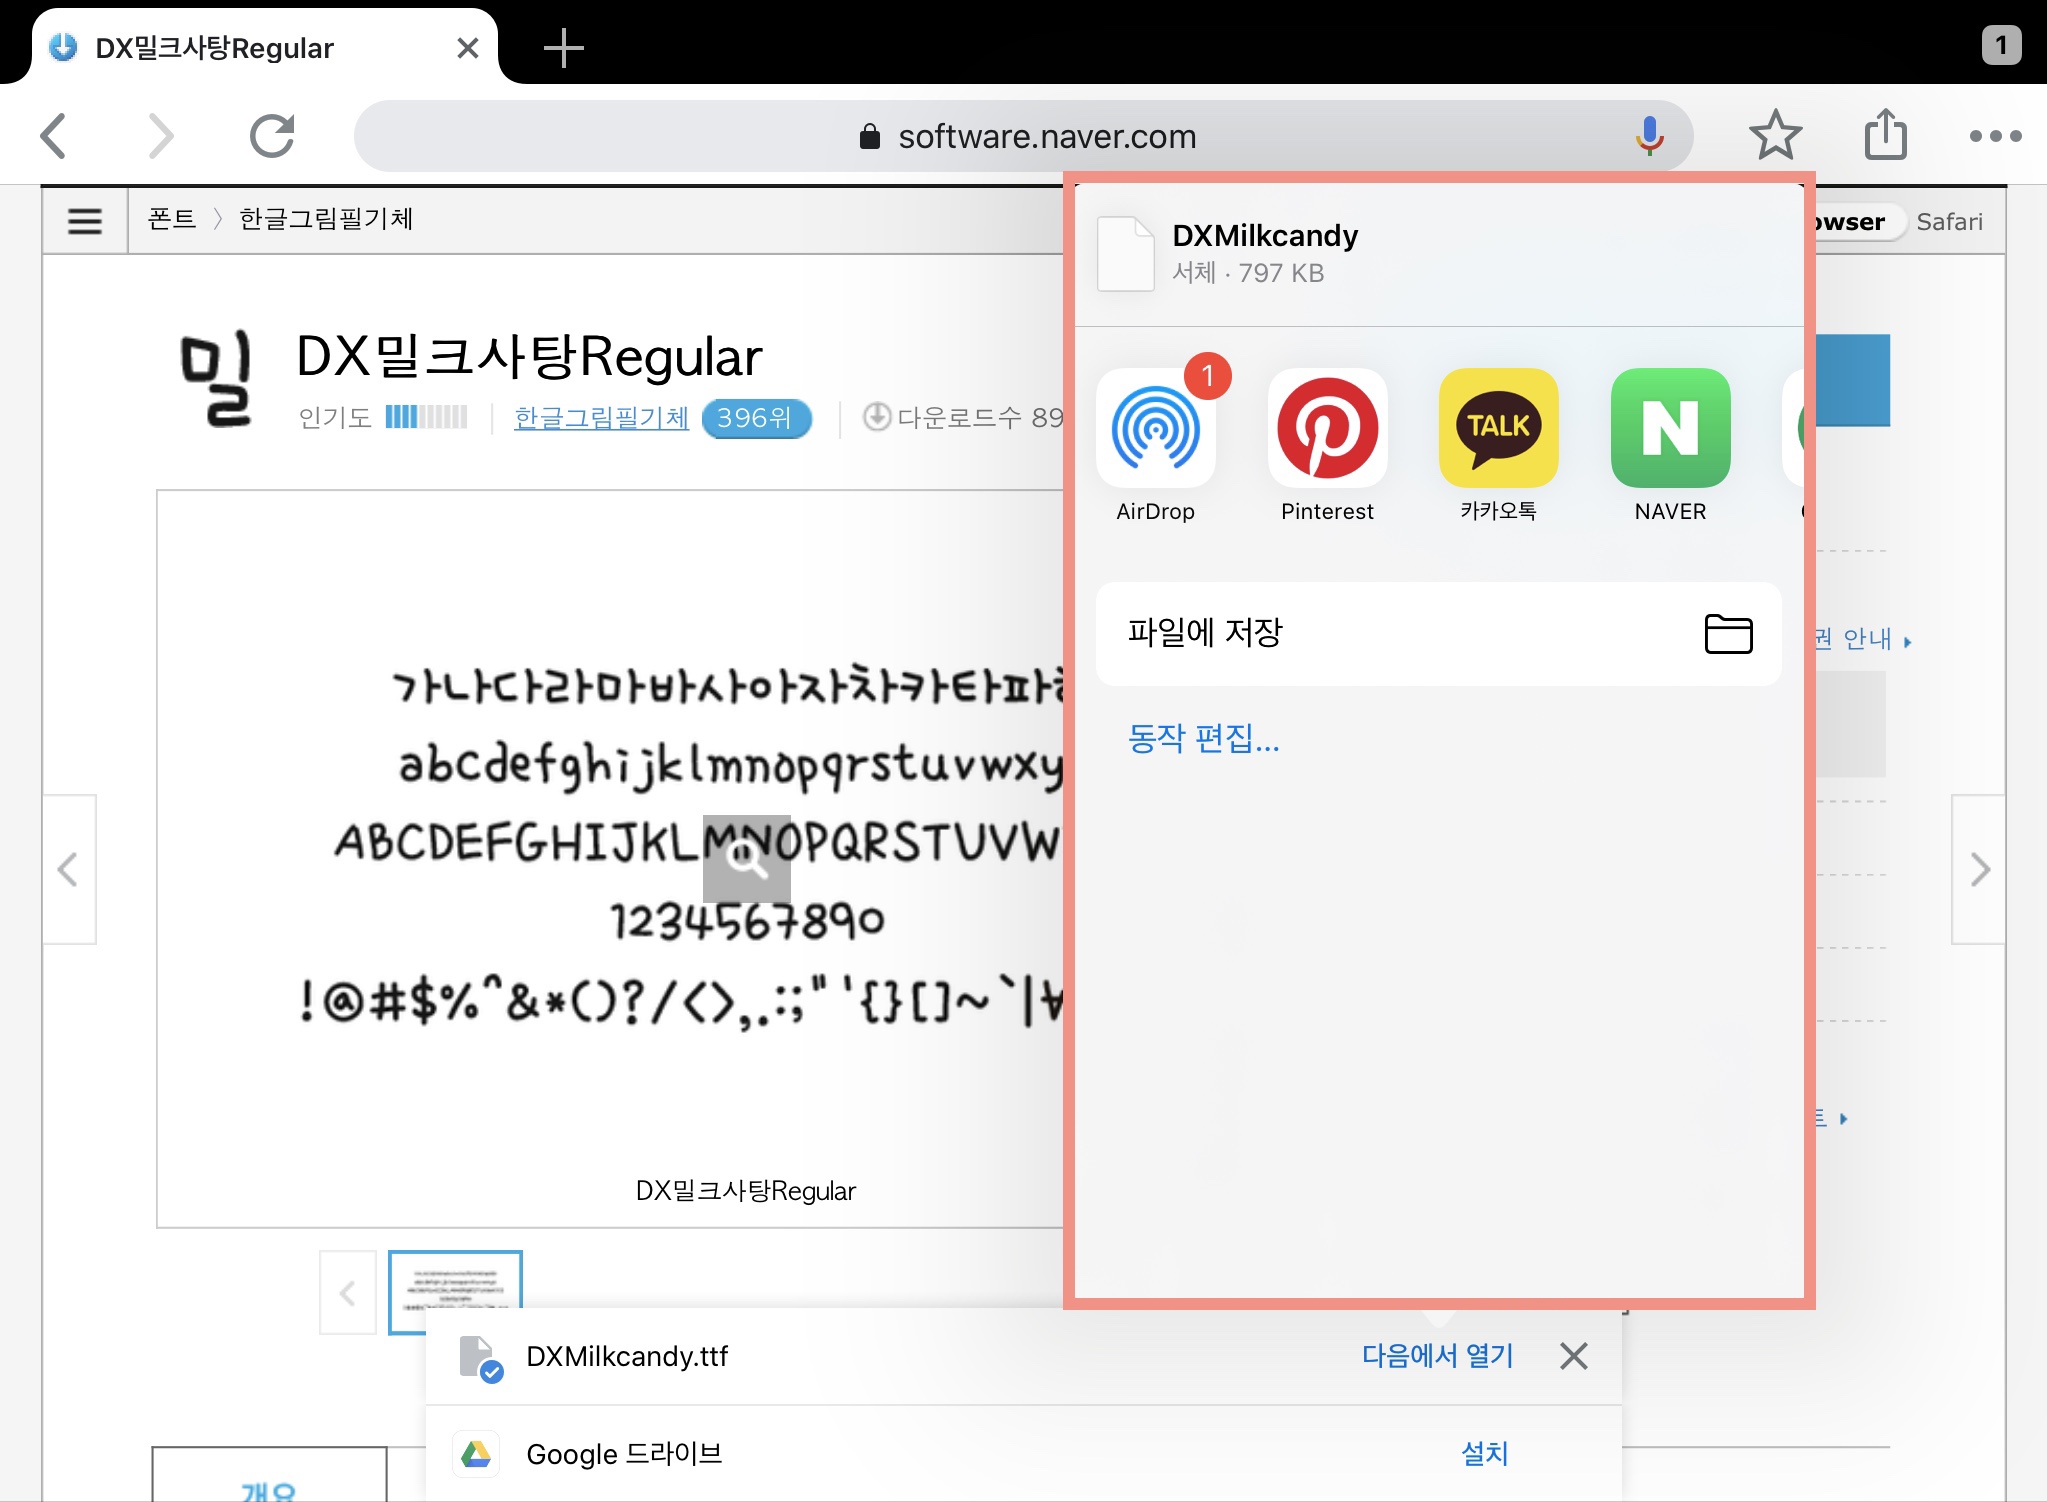Reload the current page
Screen dimensions: 2047x1502
[272, 136]
